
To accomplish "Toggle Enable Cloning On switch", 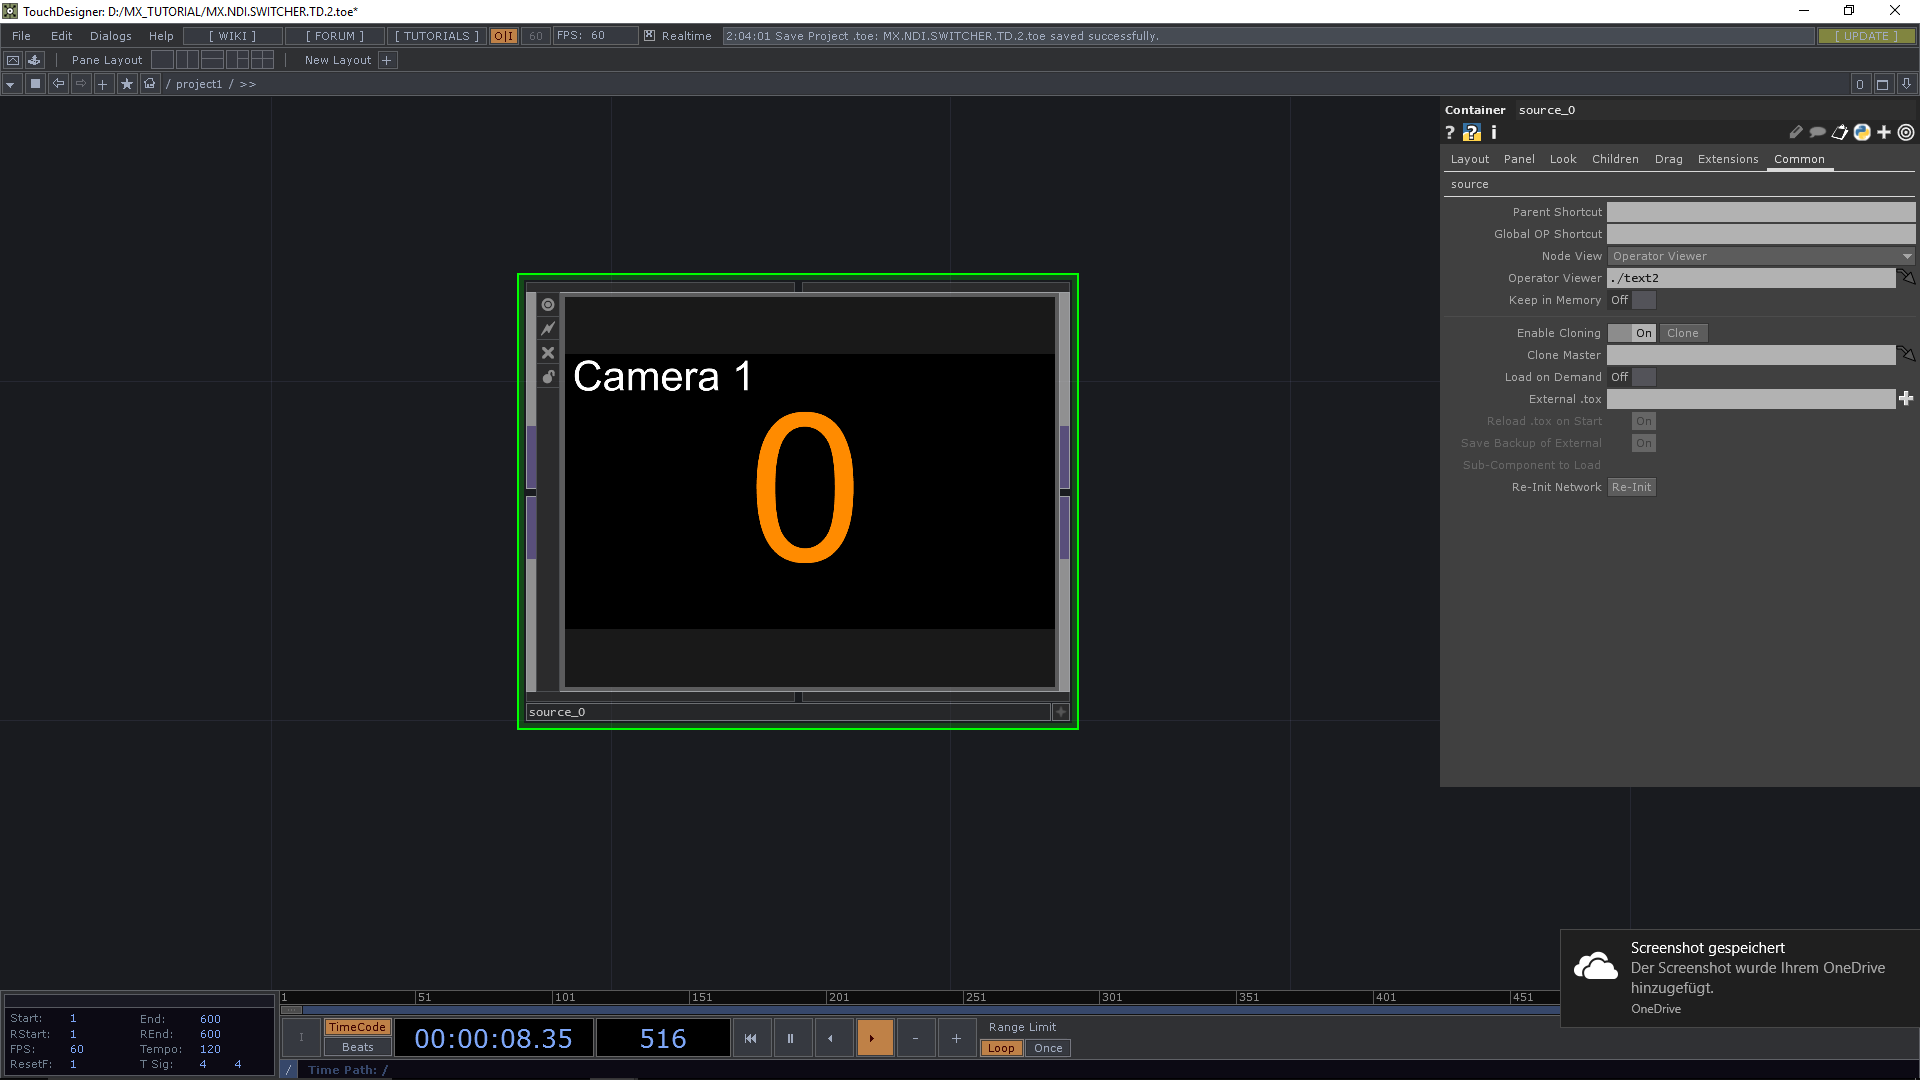I will (1632, 333).
